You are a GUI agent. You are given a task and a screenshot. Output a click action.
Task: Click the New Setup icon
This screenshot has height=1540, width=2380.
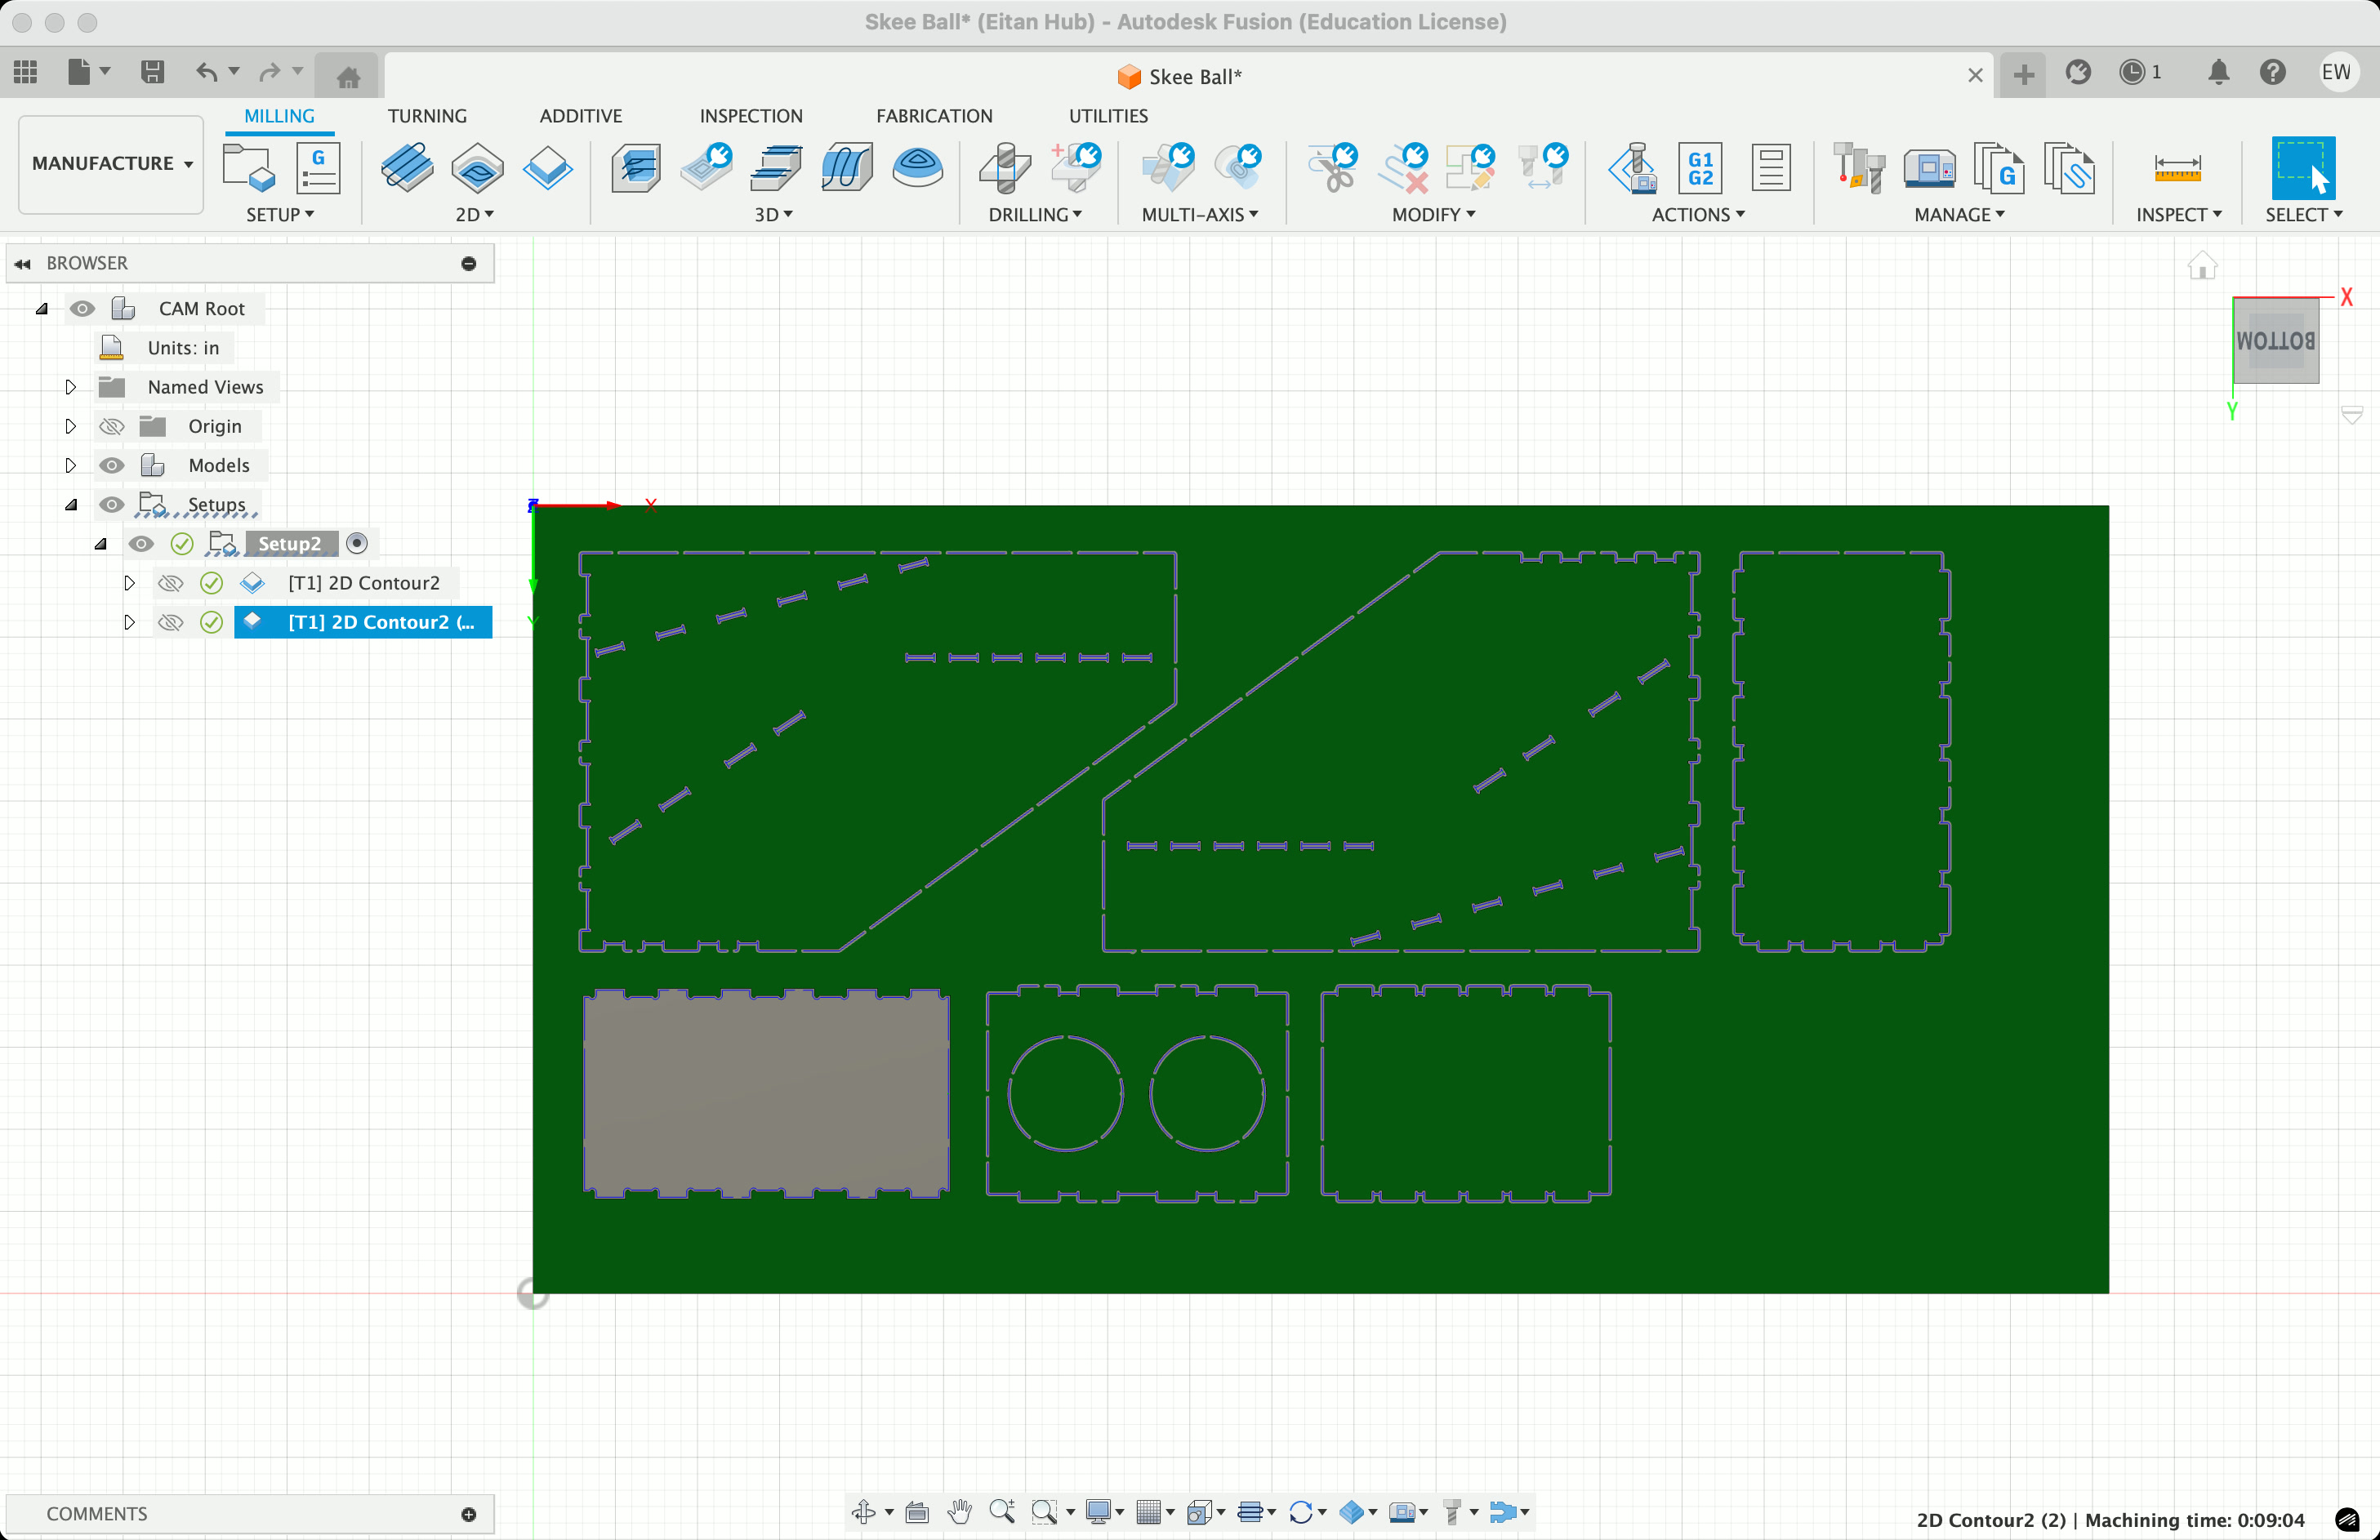tap(248, 167)
